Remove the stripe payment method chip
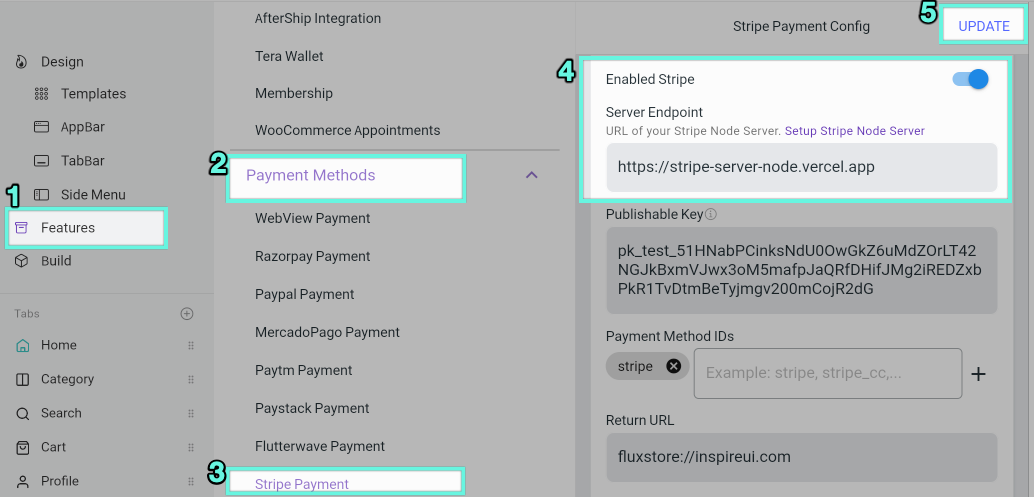Screen dimensions: 1034x497 point(673,366)
